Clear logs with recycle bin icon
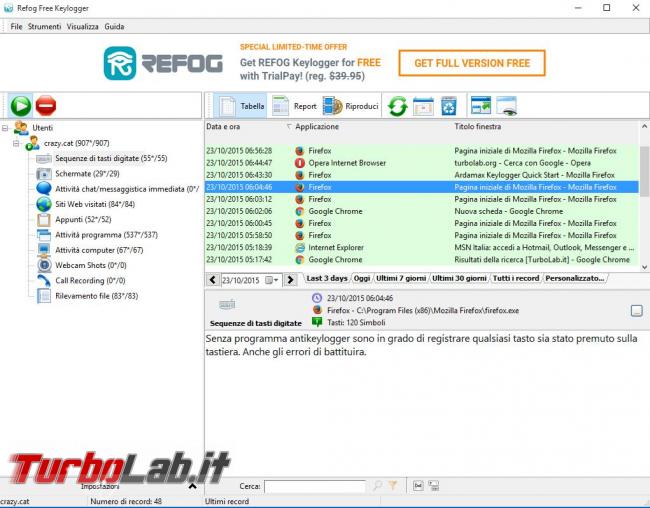 [x=449, y=106]
